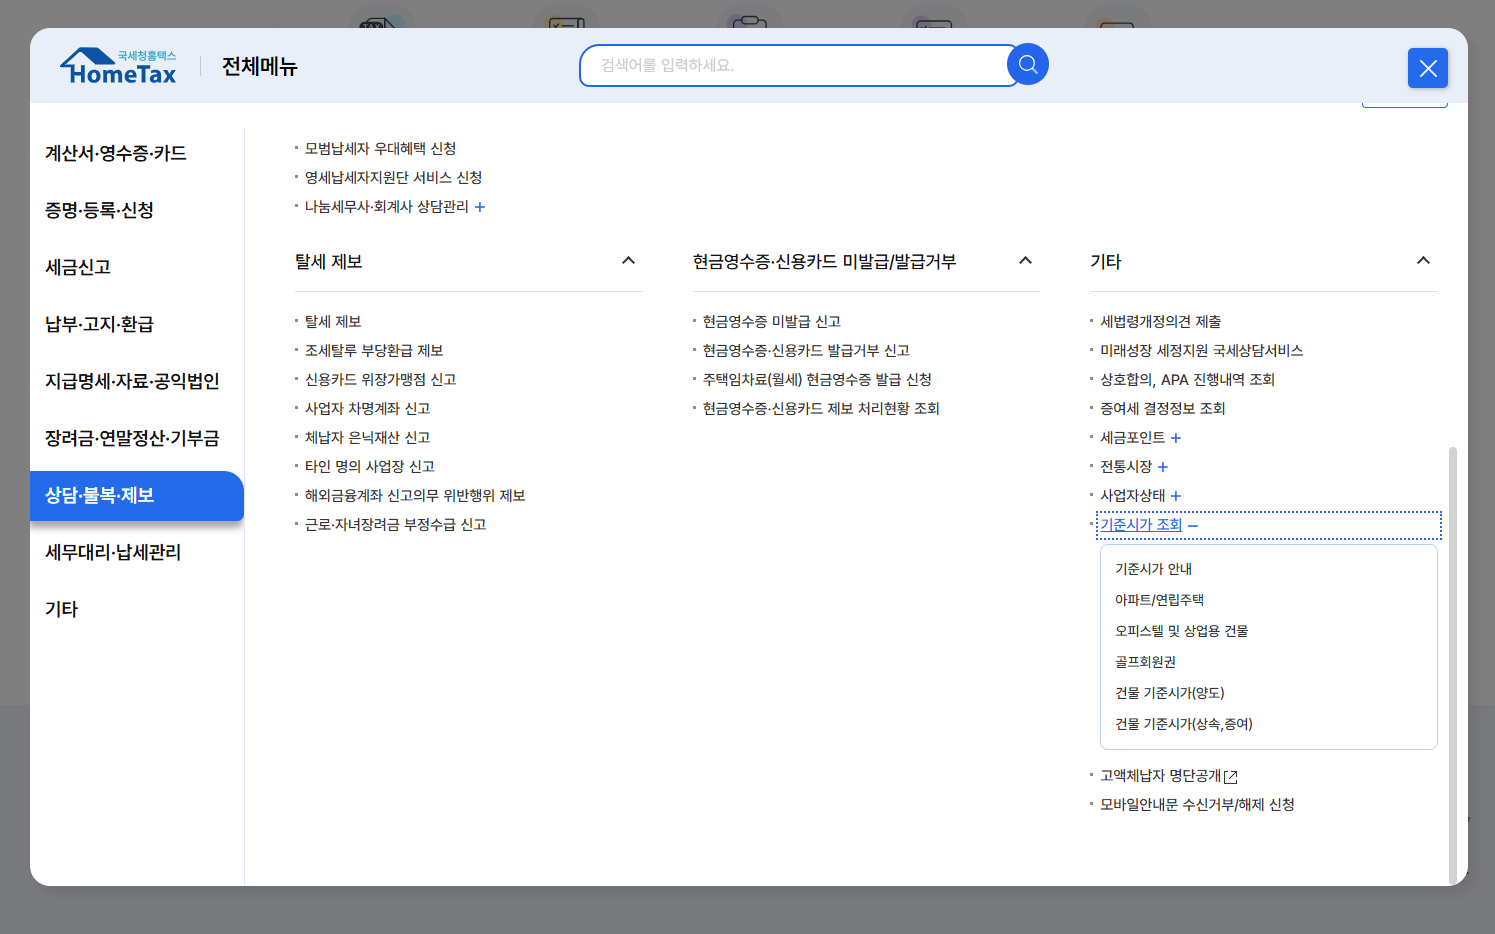This screenshot has width=1495, height=934.
Task: Expand 세금포인트 plus icon
Action: 1176,438
